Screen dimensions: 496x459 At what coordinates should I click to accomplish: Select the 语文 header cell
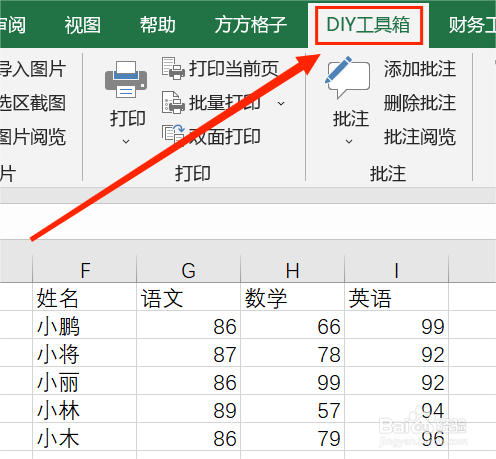tap(189, 297)
